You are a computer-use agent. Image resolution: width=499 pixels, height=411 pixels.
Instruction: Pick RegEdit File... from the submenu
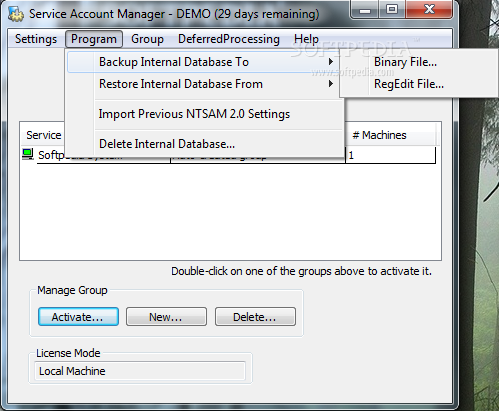pyautogui.click(x=418, y=84)
